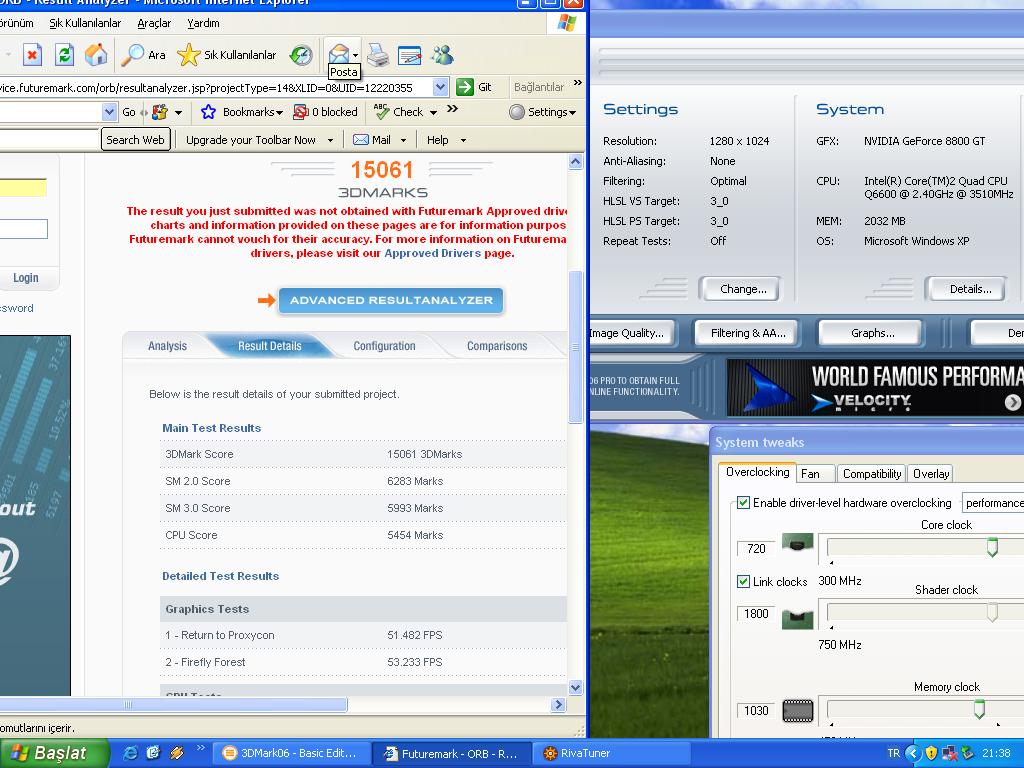
Task: Open the Messenger icon in IE toolbar
Action: [442, 55]
